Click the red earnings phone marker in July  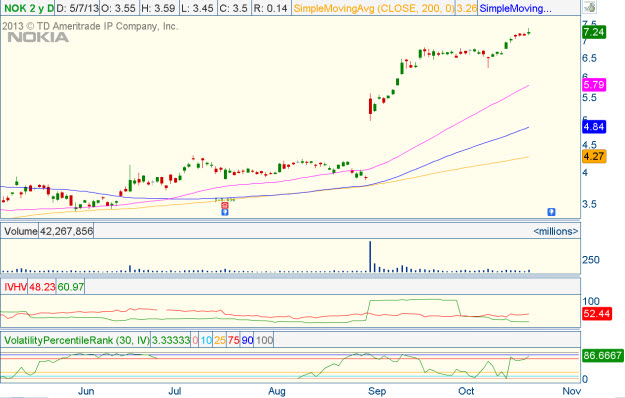[x=225, y=206]
